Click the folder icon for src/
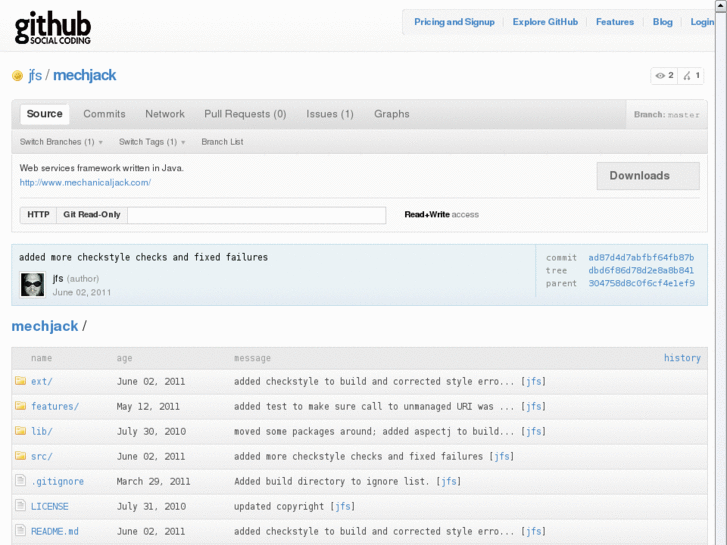This screenshot has height=545, width=727. pyautogui.click(x=20, y=456)
